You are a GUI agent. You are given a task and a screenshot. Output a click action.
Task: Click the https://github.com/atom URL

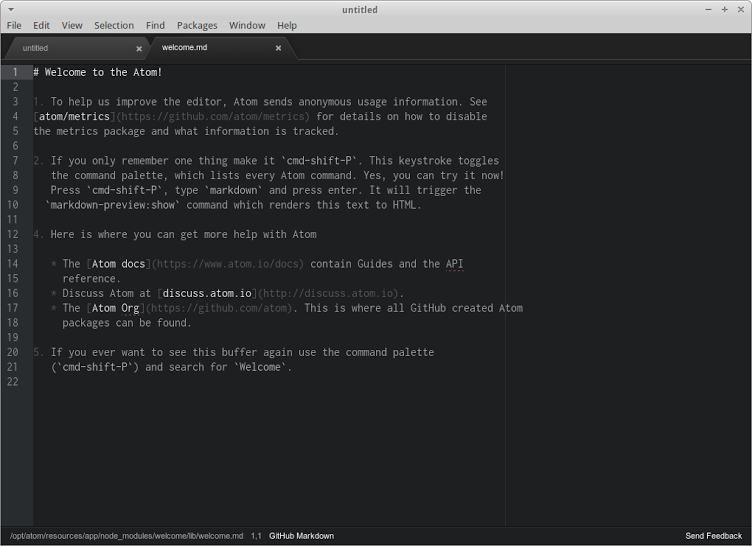tap(219, 308)
